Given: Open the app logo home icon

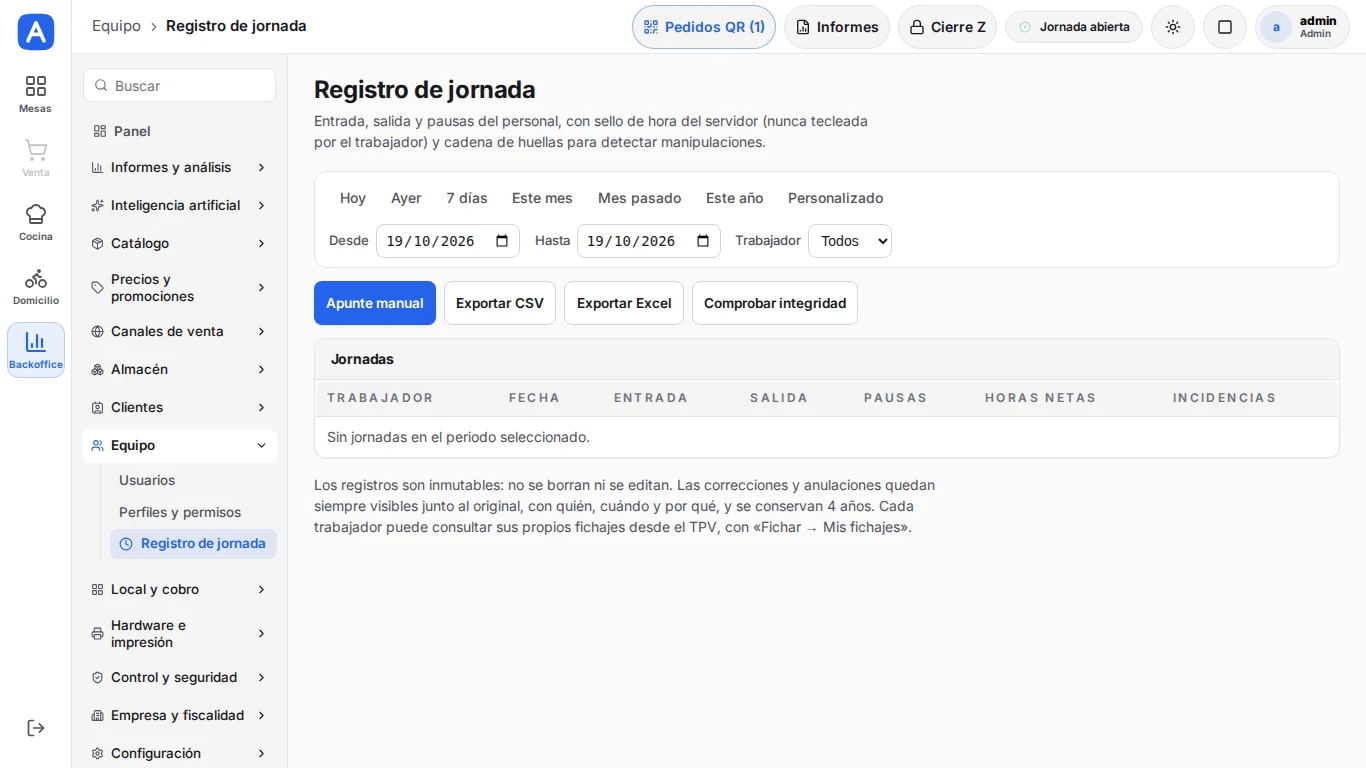Looking at the screenshot, I should (x=36, y=32).
